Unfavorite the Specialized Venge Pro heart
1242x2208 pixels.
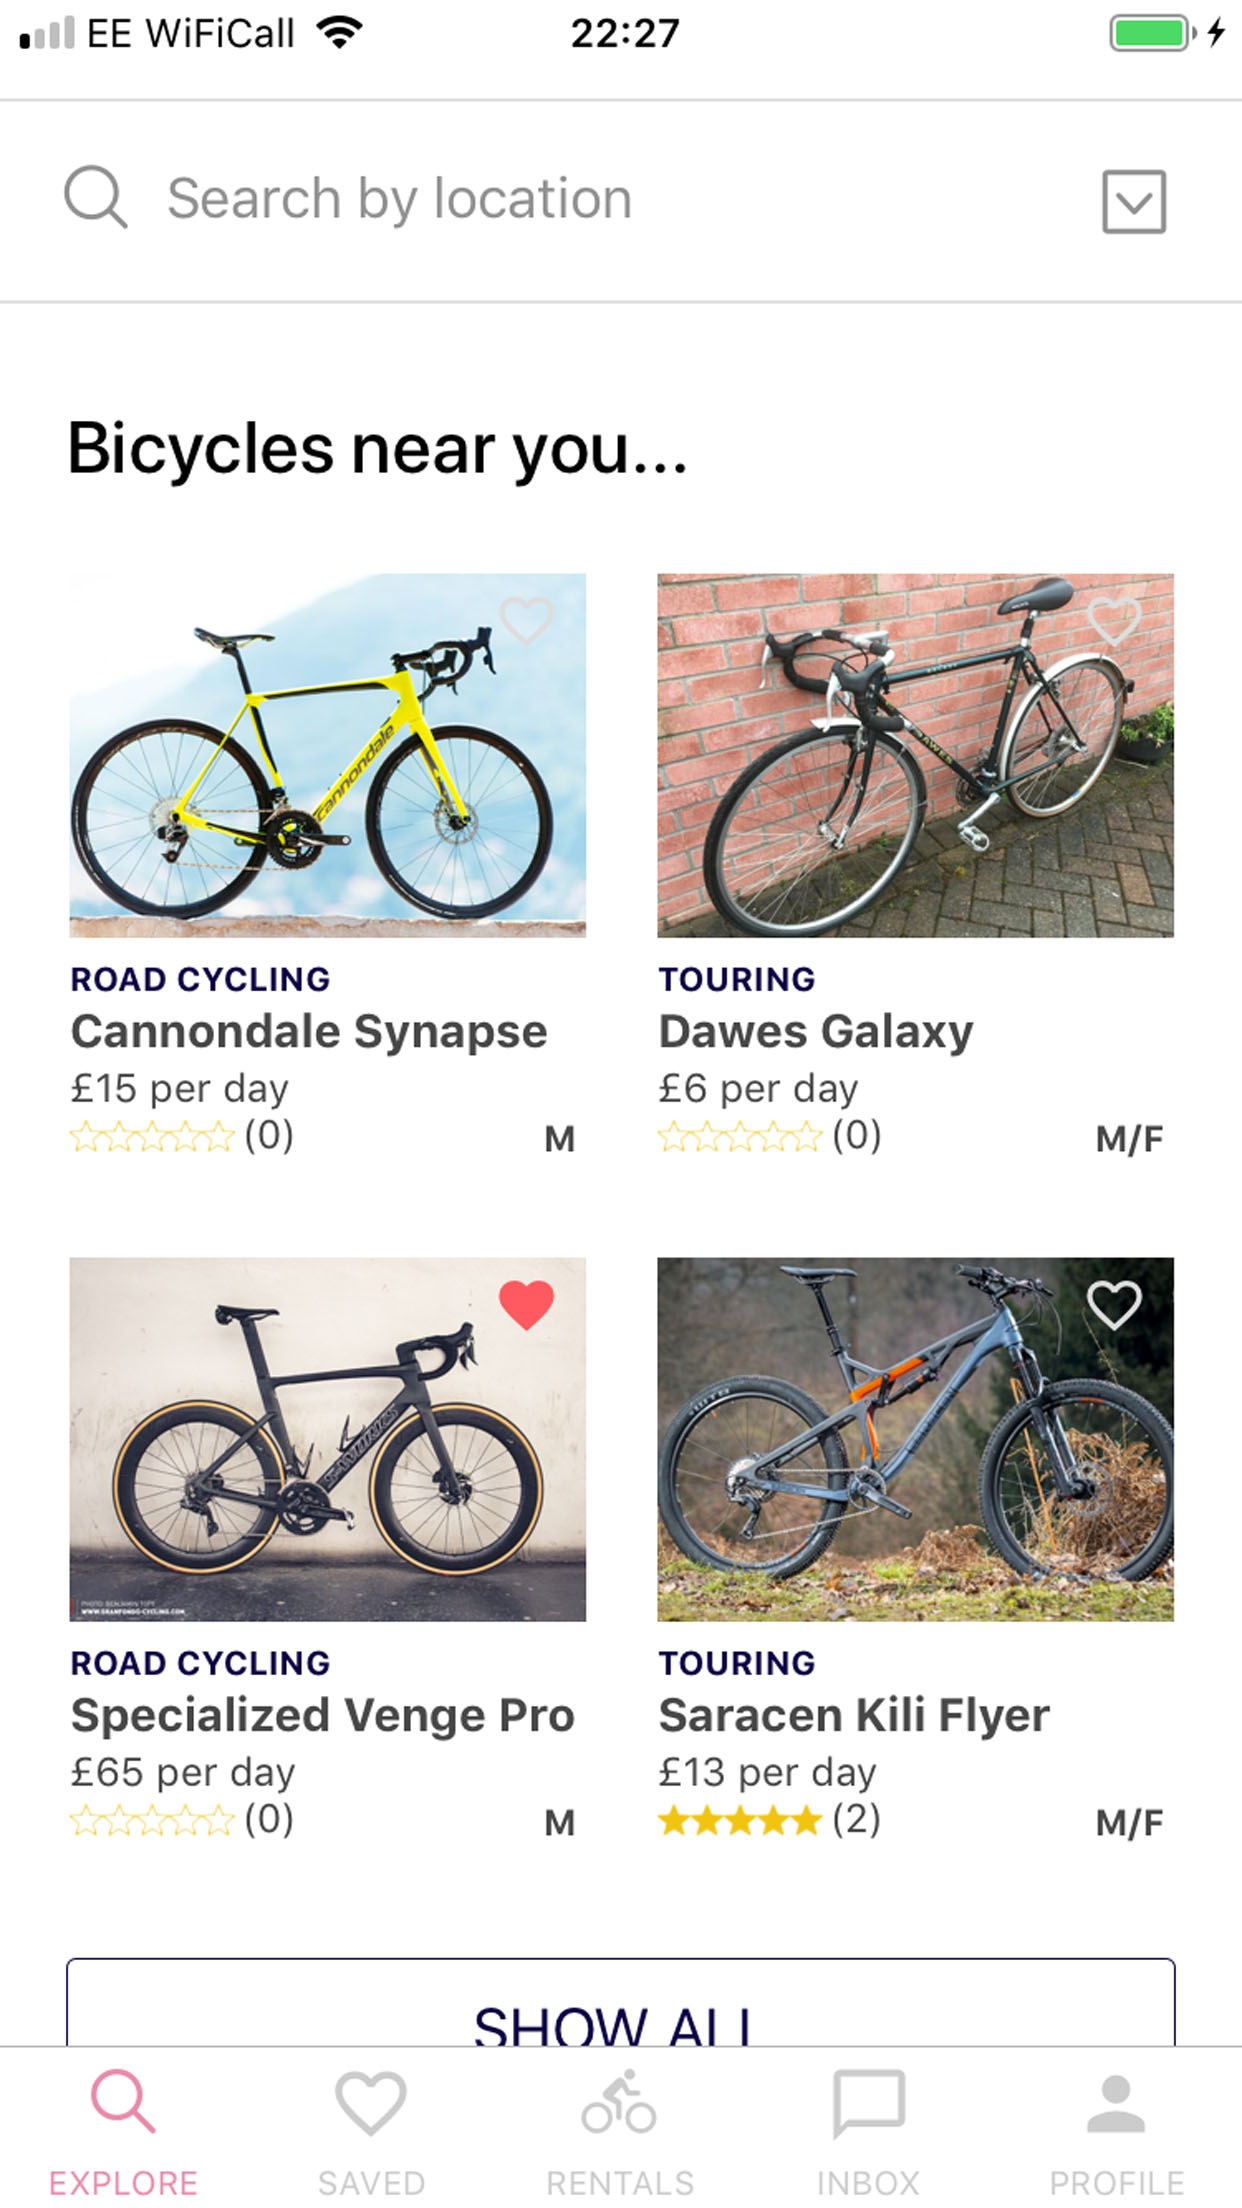(526, 1305)
